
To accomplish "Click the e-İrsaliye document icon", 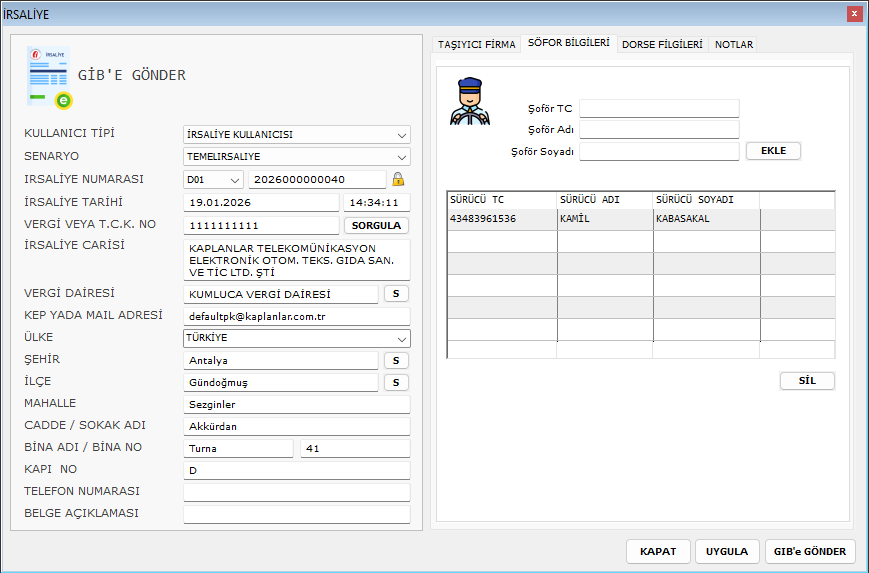I will 49,76.
